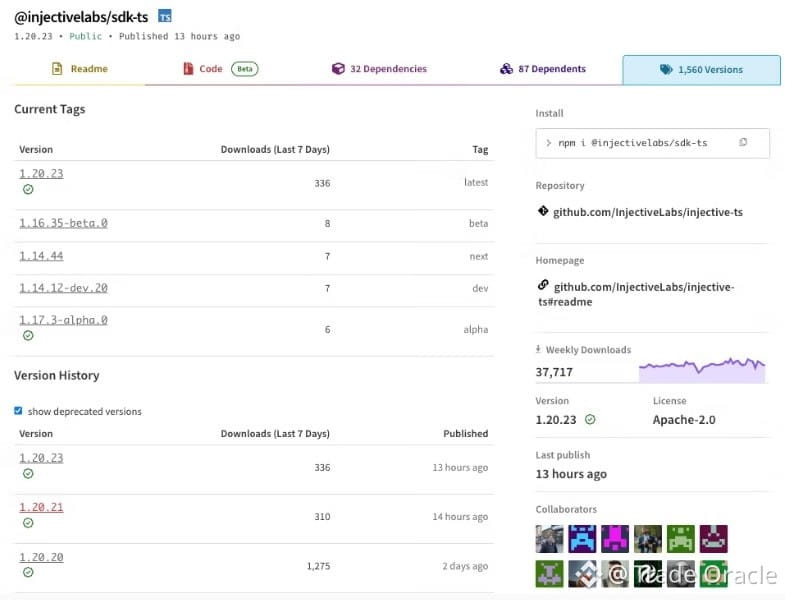Open the Readme tab
785x600 pixels.
80,69
